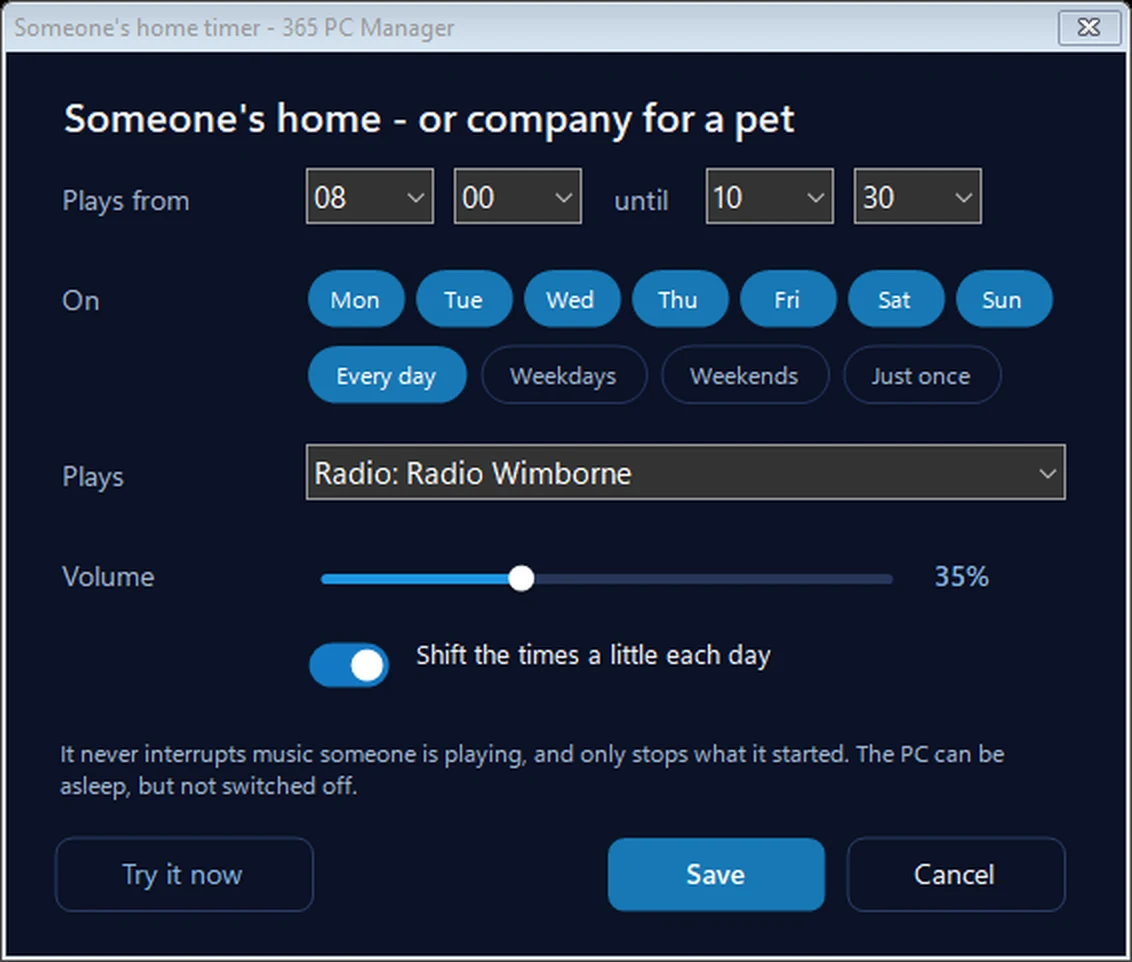This screenshot has width=1132, height=962.
Task: Click the volume slider handle
Action: point(521,578)
